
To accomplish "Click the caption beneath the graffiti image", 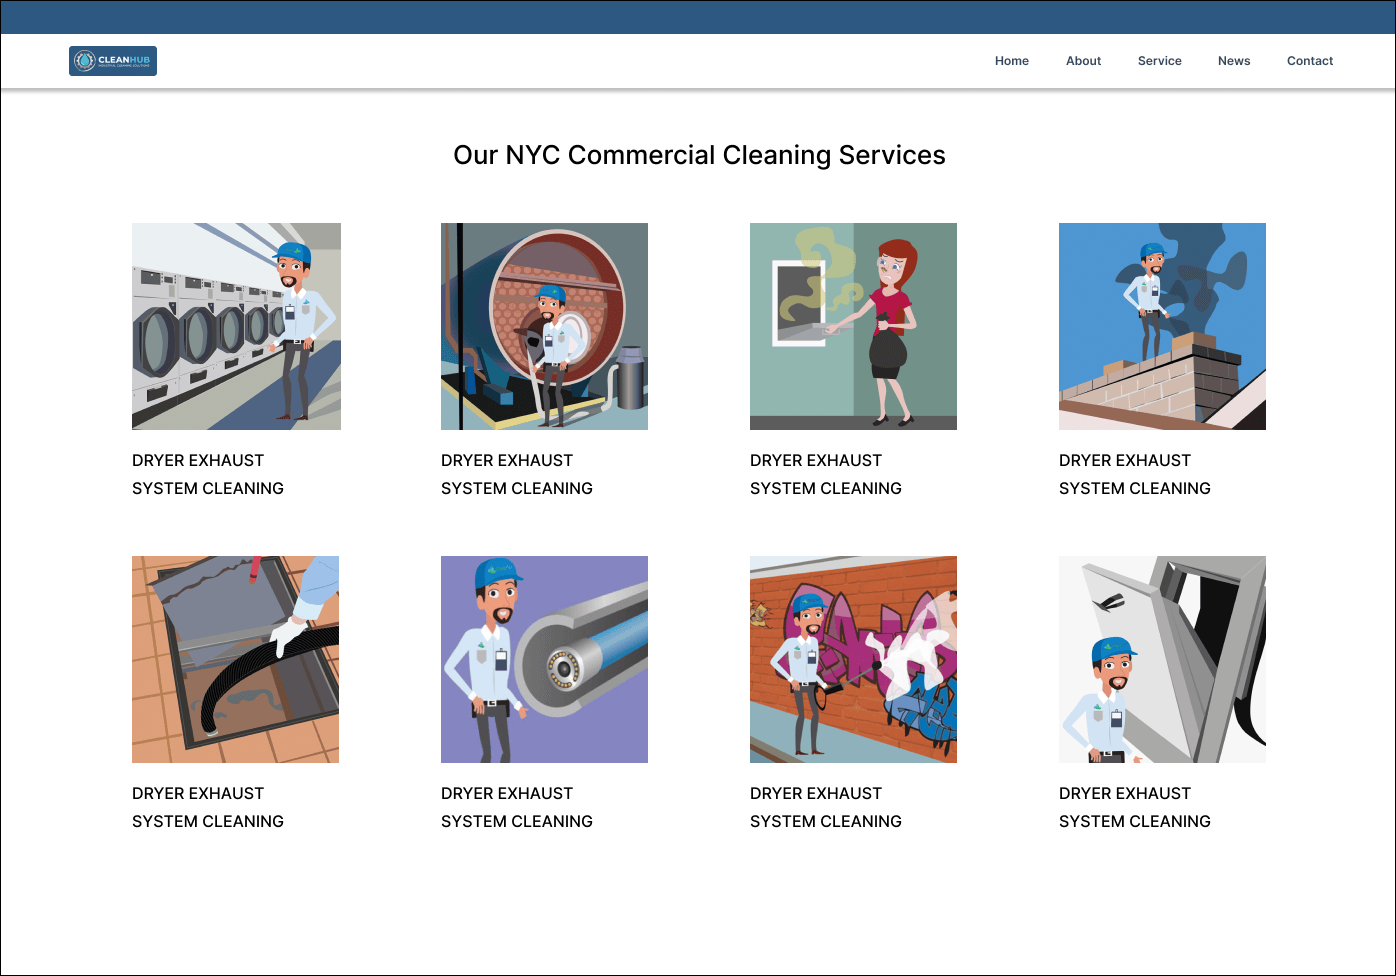I will [826, 807].
